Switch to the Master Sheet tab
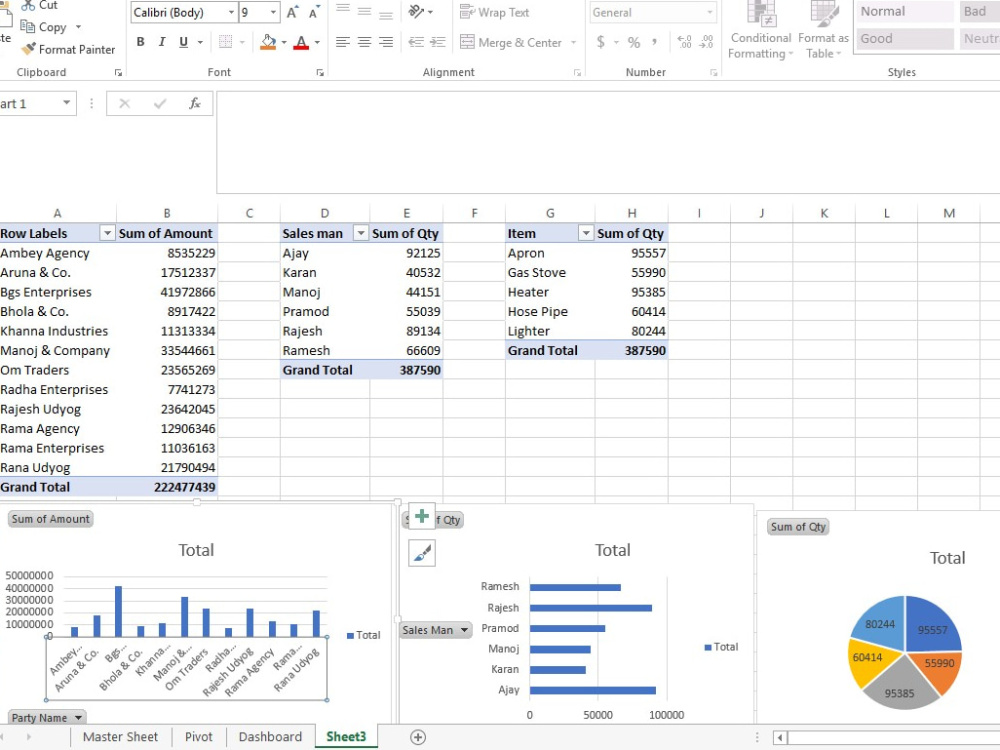 pos(120,737)
